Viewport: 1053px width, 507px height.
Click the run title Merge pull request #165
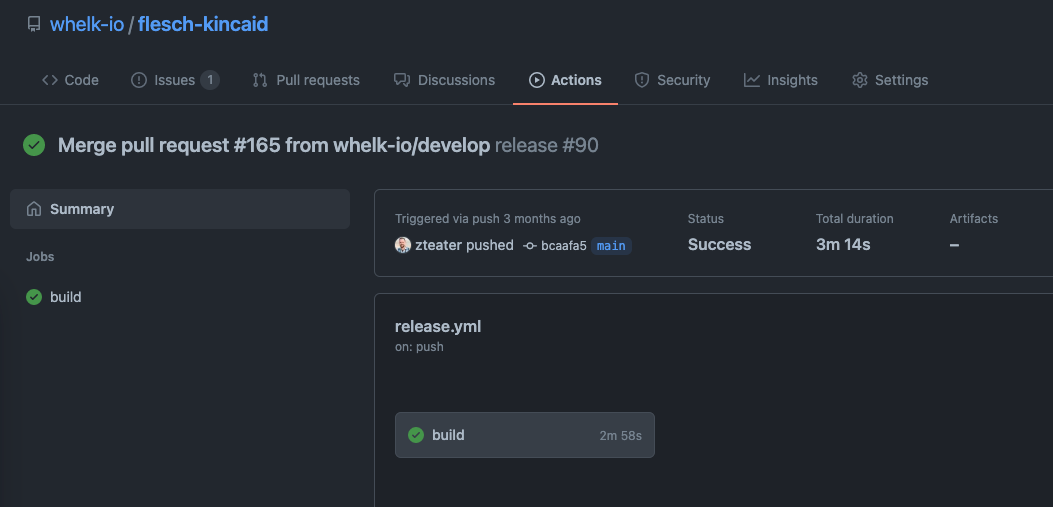pyautogui.click(x=274, y=145)
